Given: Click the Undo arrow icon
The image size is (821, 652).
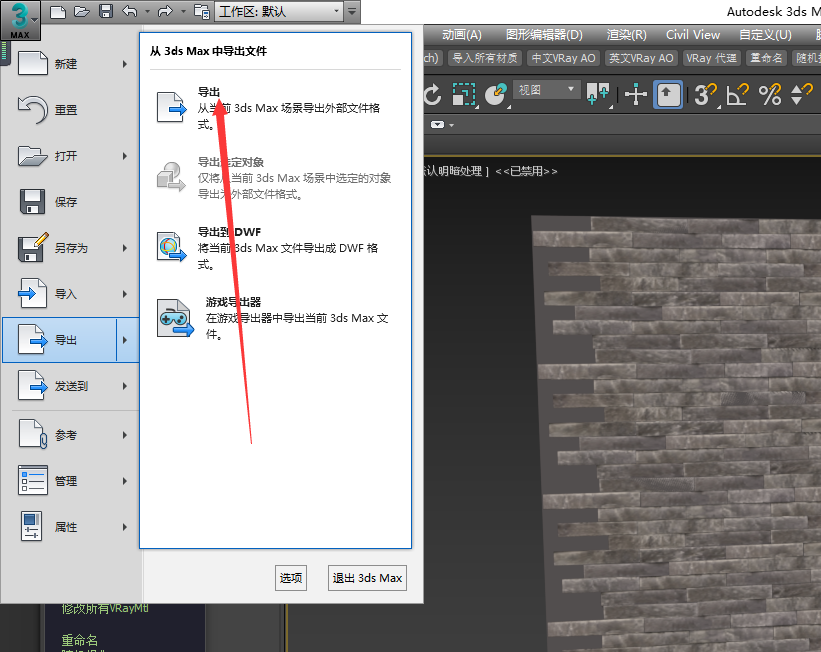Looking at the screenshot, I should 130,12.
